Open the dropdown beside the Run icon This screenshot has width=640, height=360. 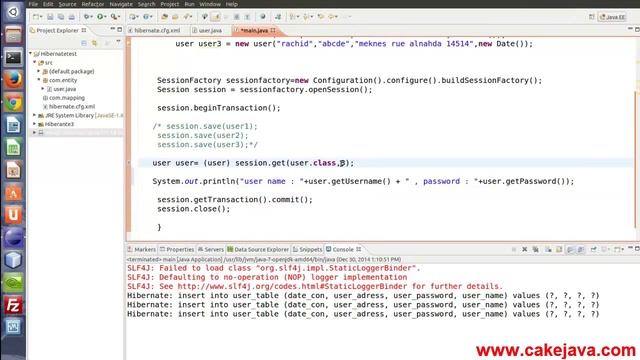coord(105,17)
